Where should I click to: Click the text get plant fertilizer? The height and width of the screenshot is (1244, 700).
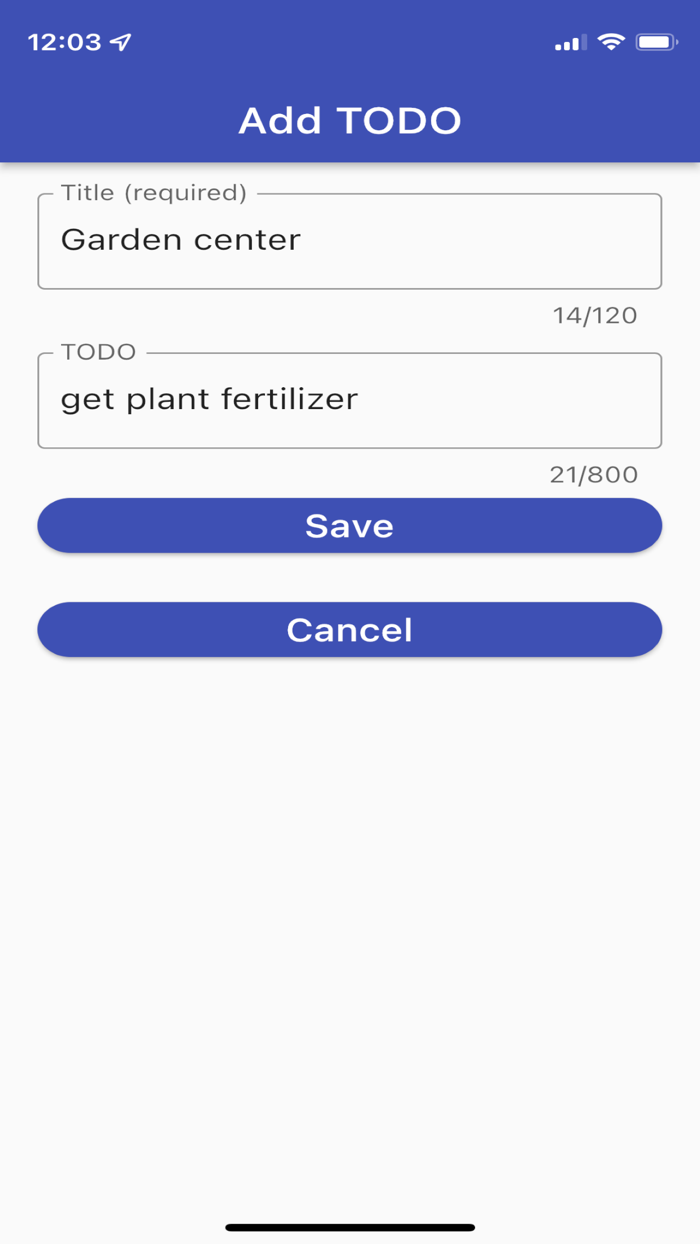(210, 399)
